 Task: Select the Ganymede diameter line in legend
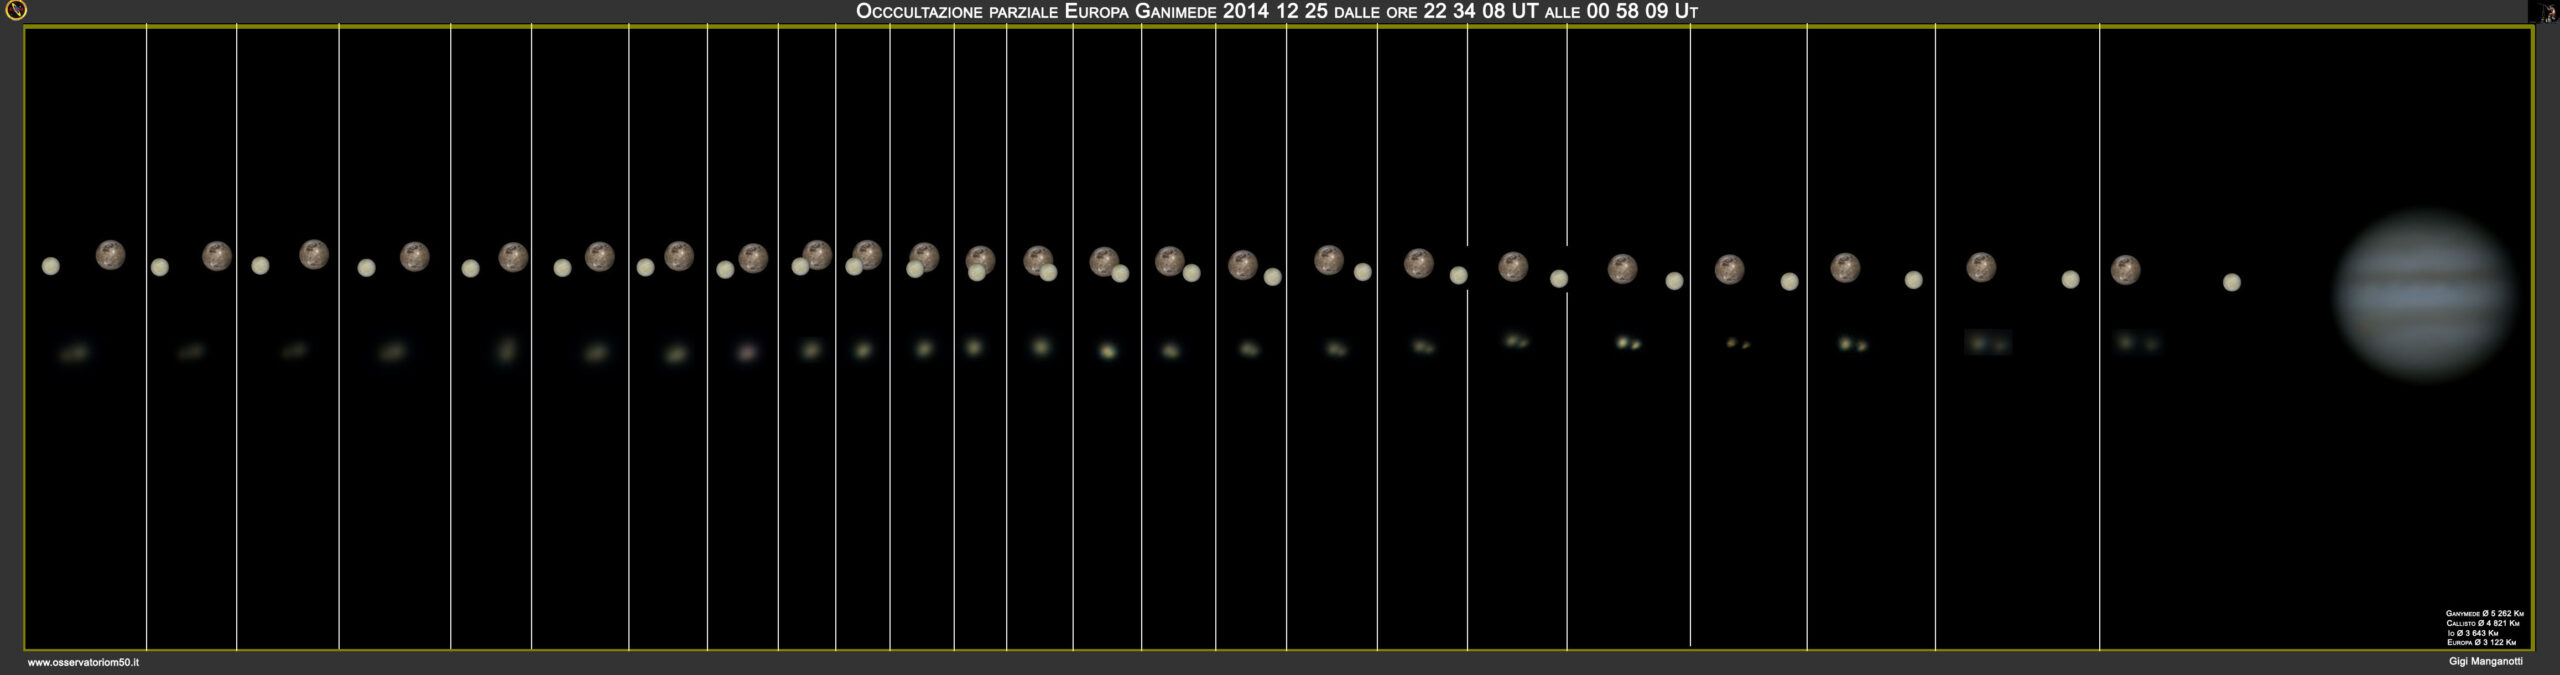[x=2484, y=613]
